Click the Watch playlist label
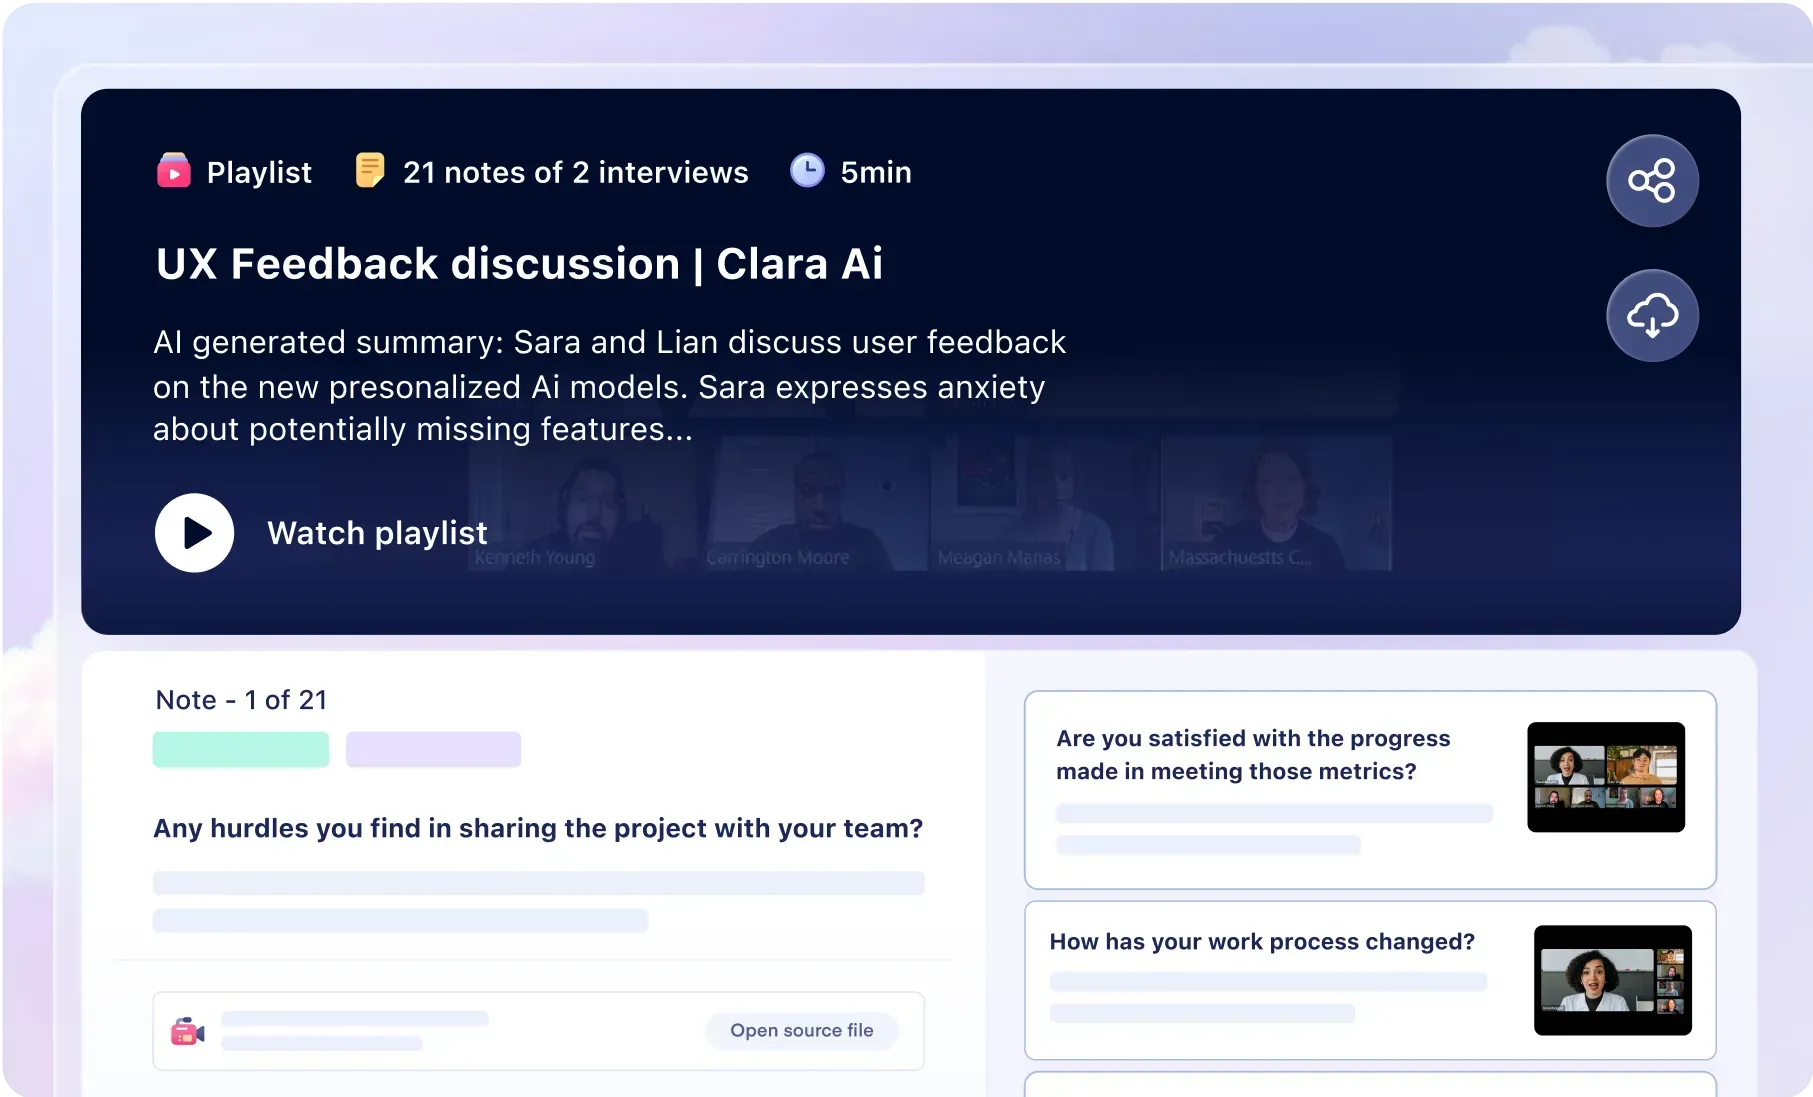Image resolution: width=1813 pixels, height=1097 pixels. pos(377,533)
